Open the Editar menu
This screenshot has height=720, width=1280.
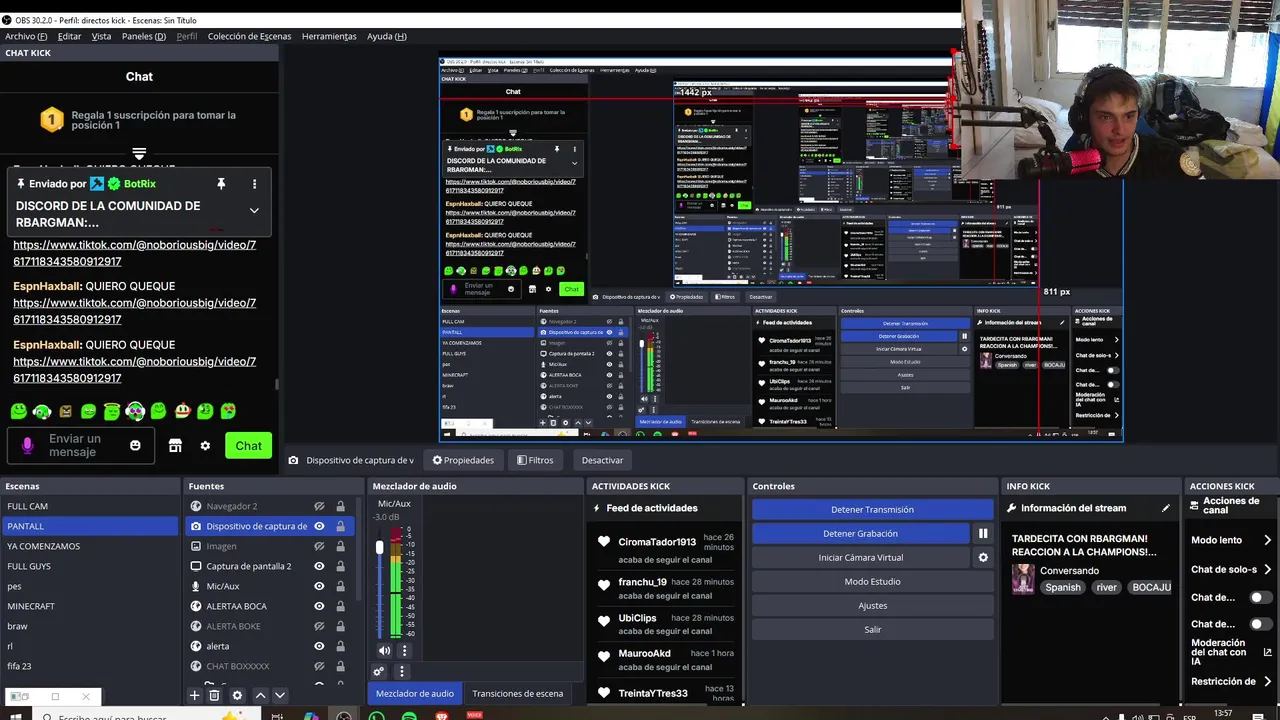click(x=69, y=36)
